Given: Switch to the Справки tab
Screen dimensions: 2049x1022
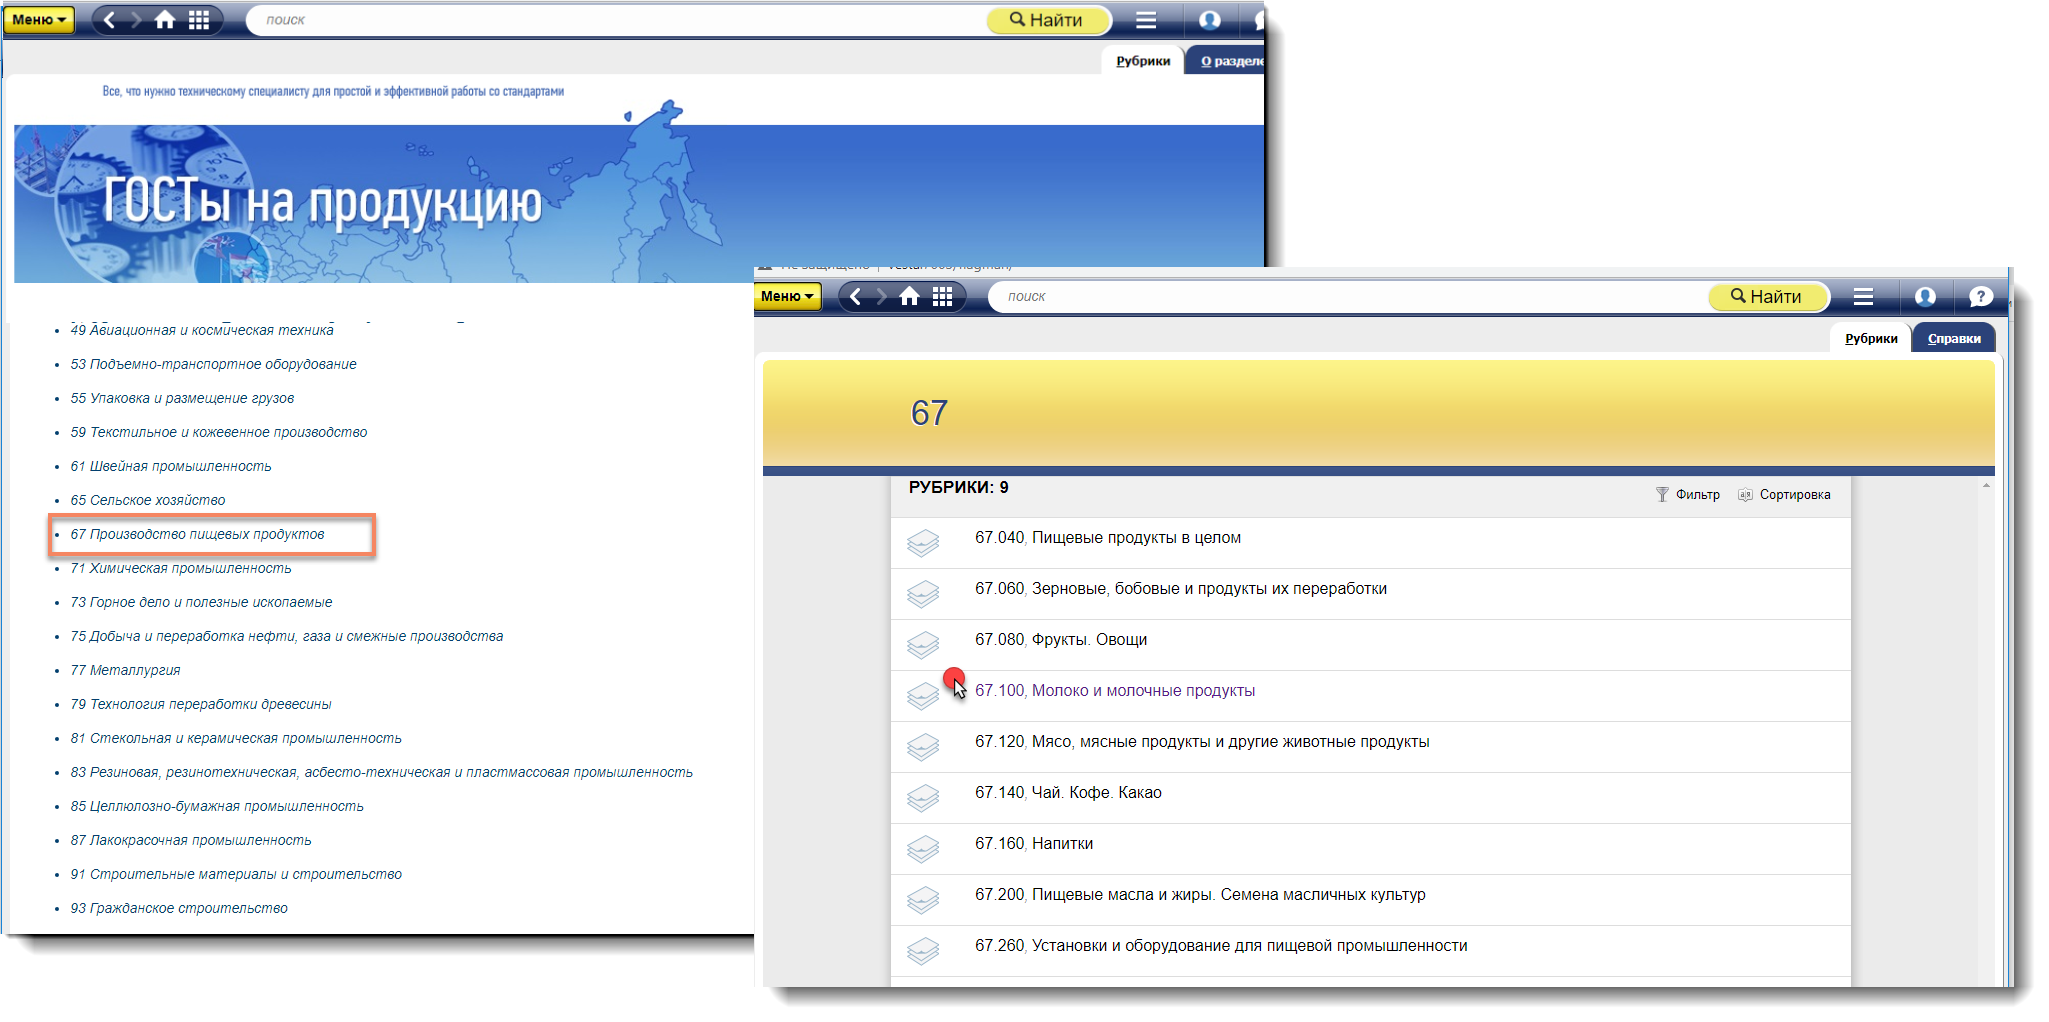Looking at the screenshot, I should 1953,339.
